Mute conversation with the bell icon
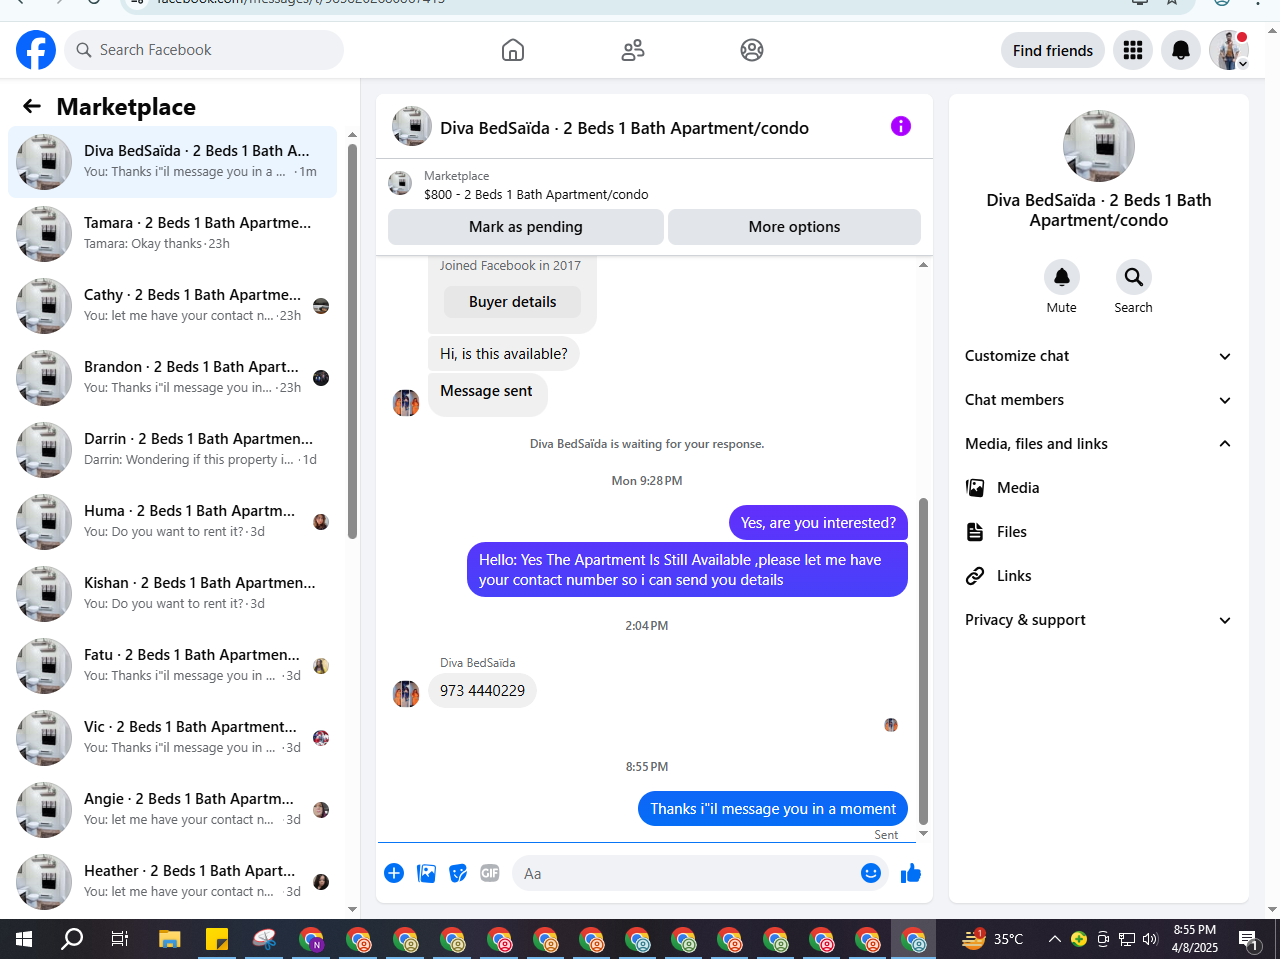1280x959 pixels. pos(1062,277)
